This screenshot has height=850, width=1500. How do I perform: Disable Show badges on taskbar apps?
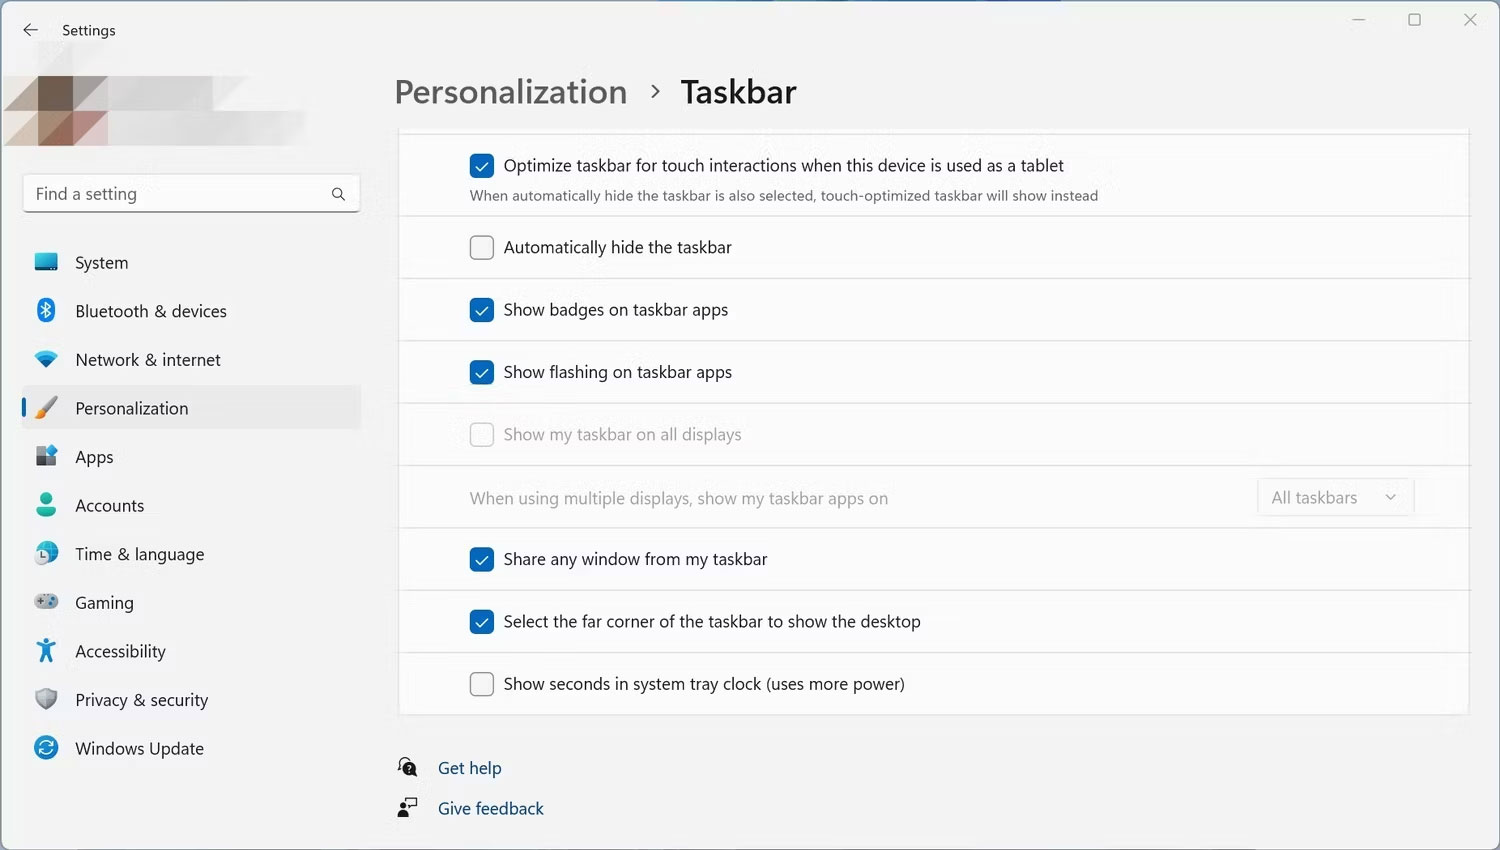click(481, 310)
